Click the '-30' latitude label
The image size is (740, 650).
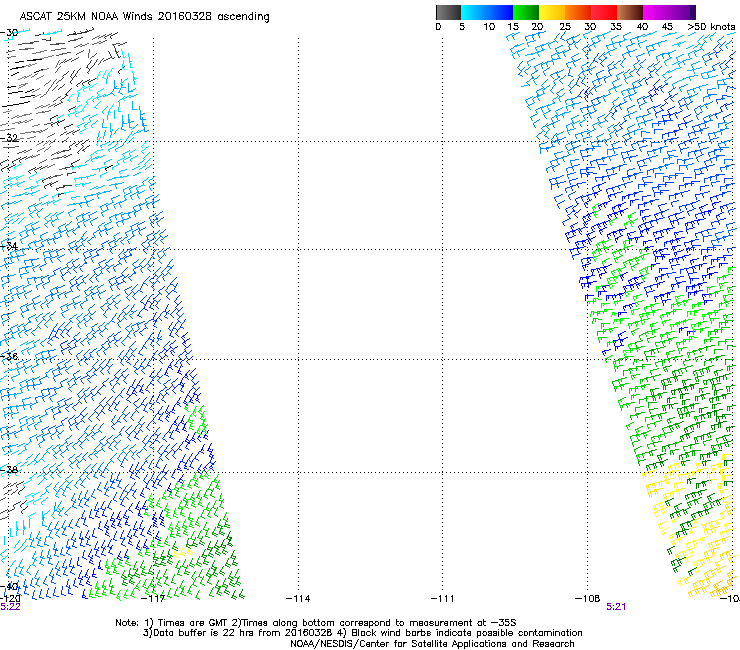click(9, 33)
